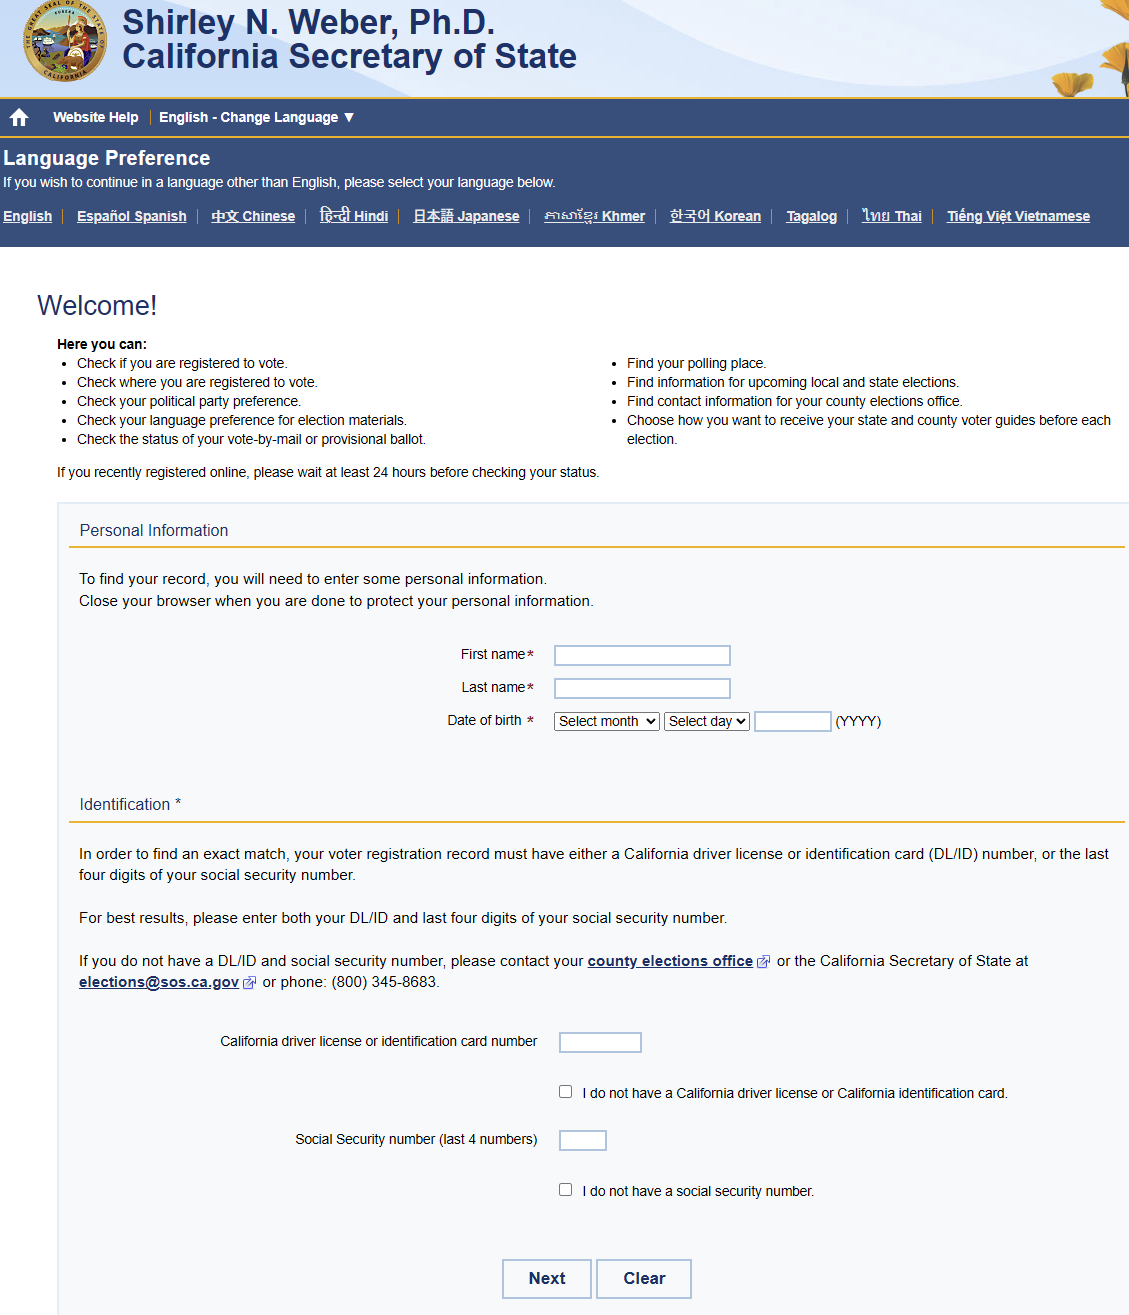Image resolution: width=1129 pixels, height=1315 pixels.
Task: Open the Select day dropdown
Action: click(707, 721)
